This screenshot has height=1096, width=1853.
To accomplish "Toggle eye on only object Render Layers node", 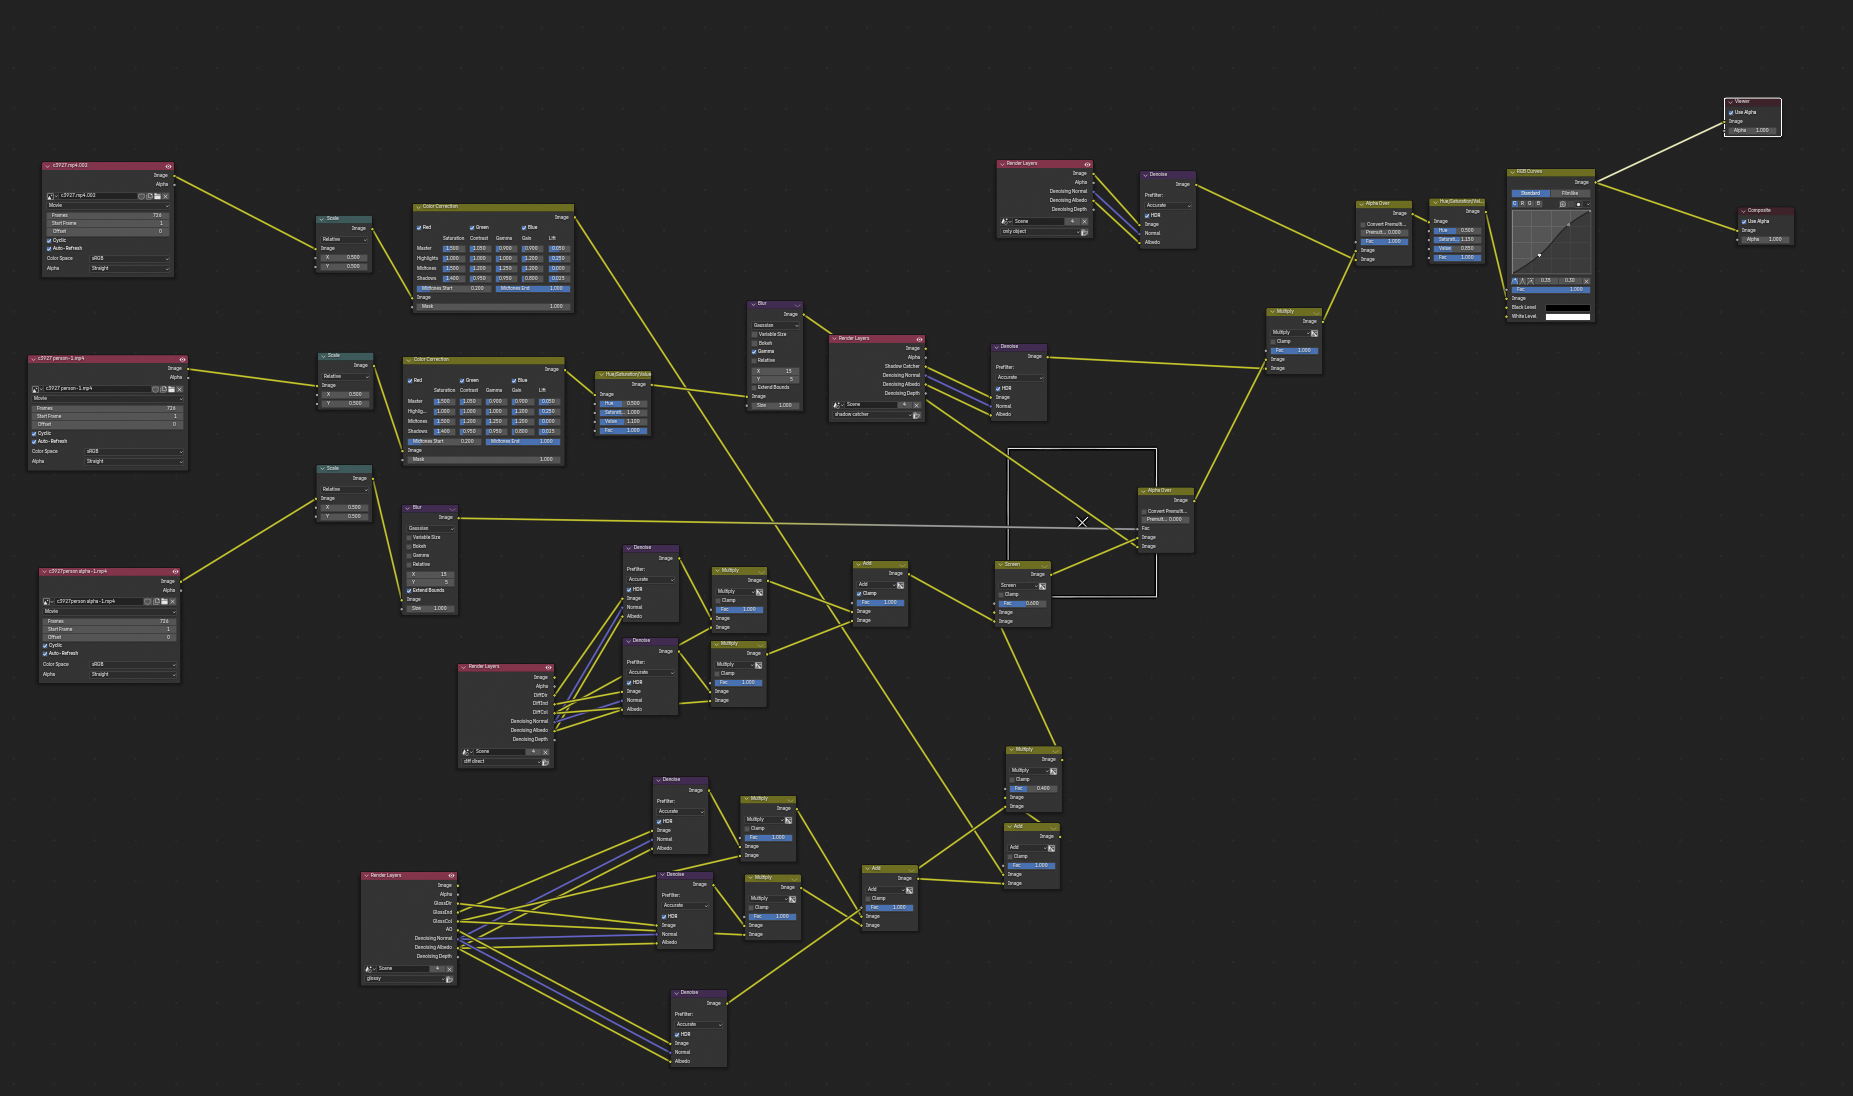I will coord(1087,165).
